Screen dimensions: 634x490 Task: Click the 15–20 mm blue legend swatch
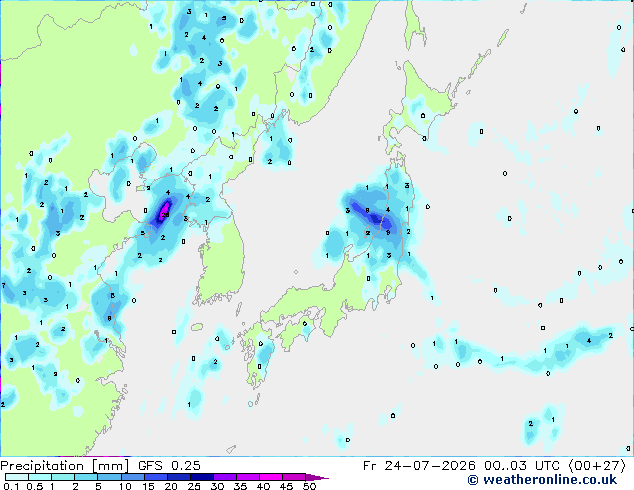155,477
